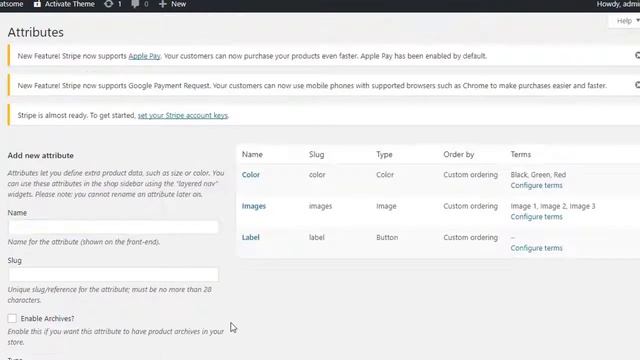Select the 'Image 1, Image 2, Image 3' text

point(553,206)
